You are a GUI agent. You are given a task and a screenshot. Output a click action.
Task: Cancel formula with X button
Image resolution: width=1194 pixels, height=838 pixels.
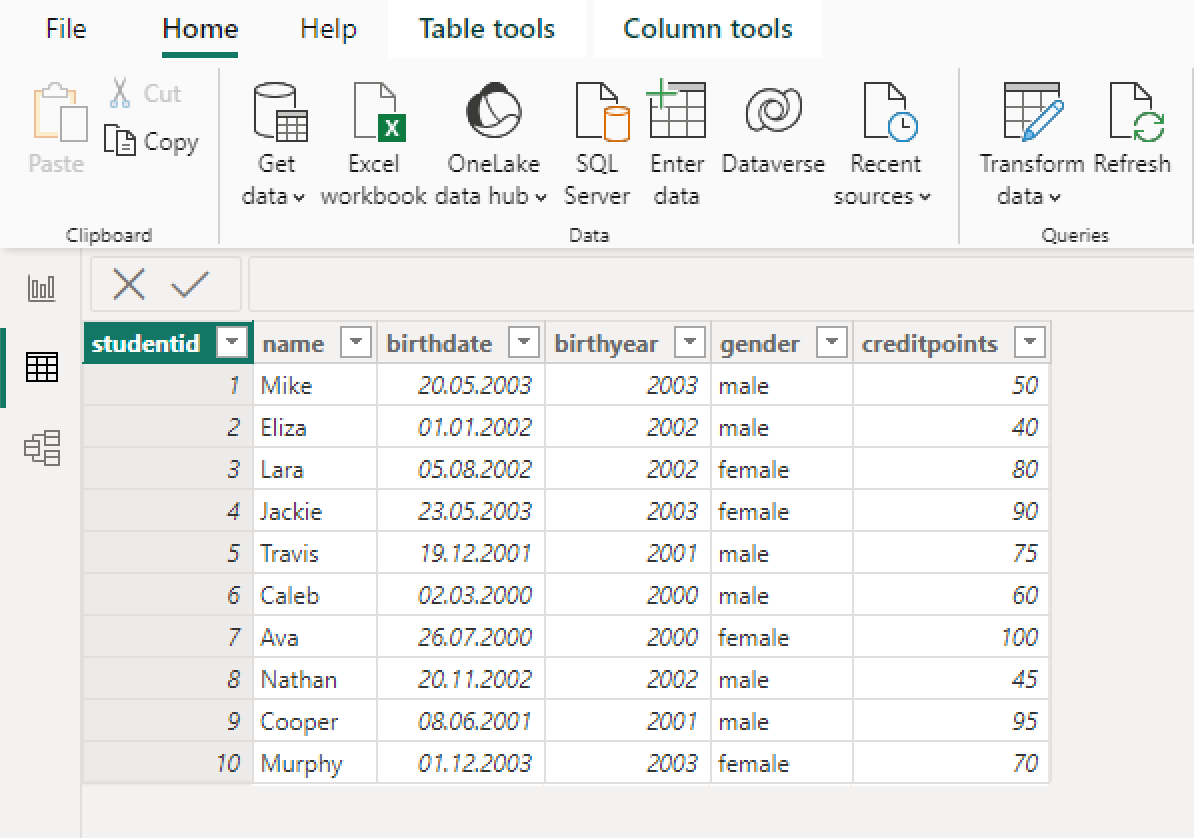click(129, 285)
